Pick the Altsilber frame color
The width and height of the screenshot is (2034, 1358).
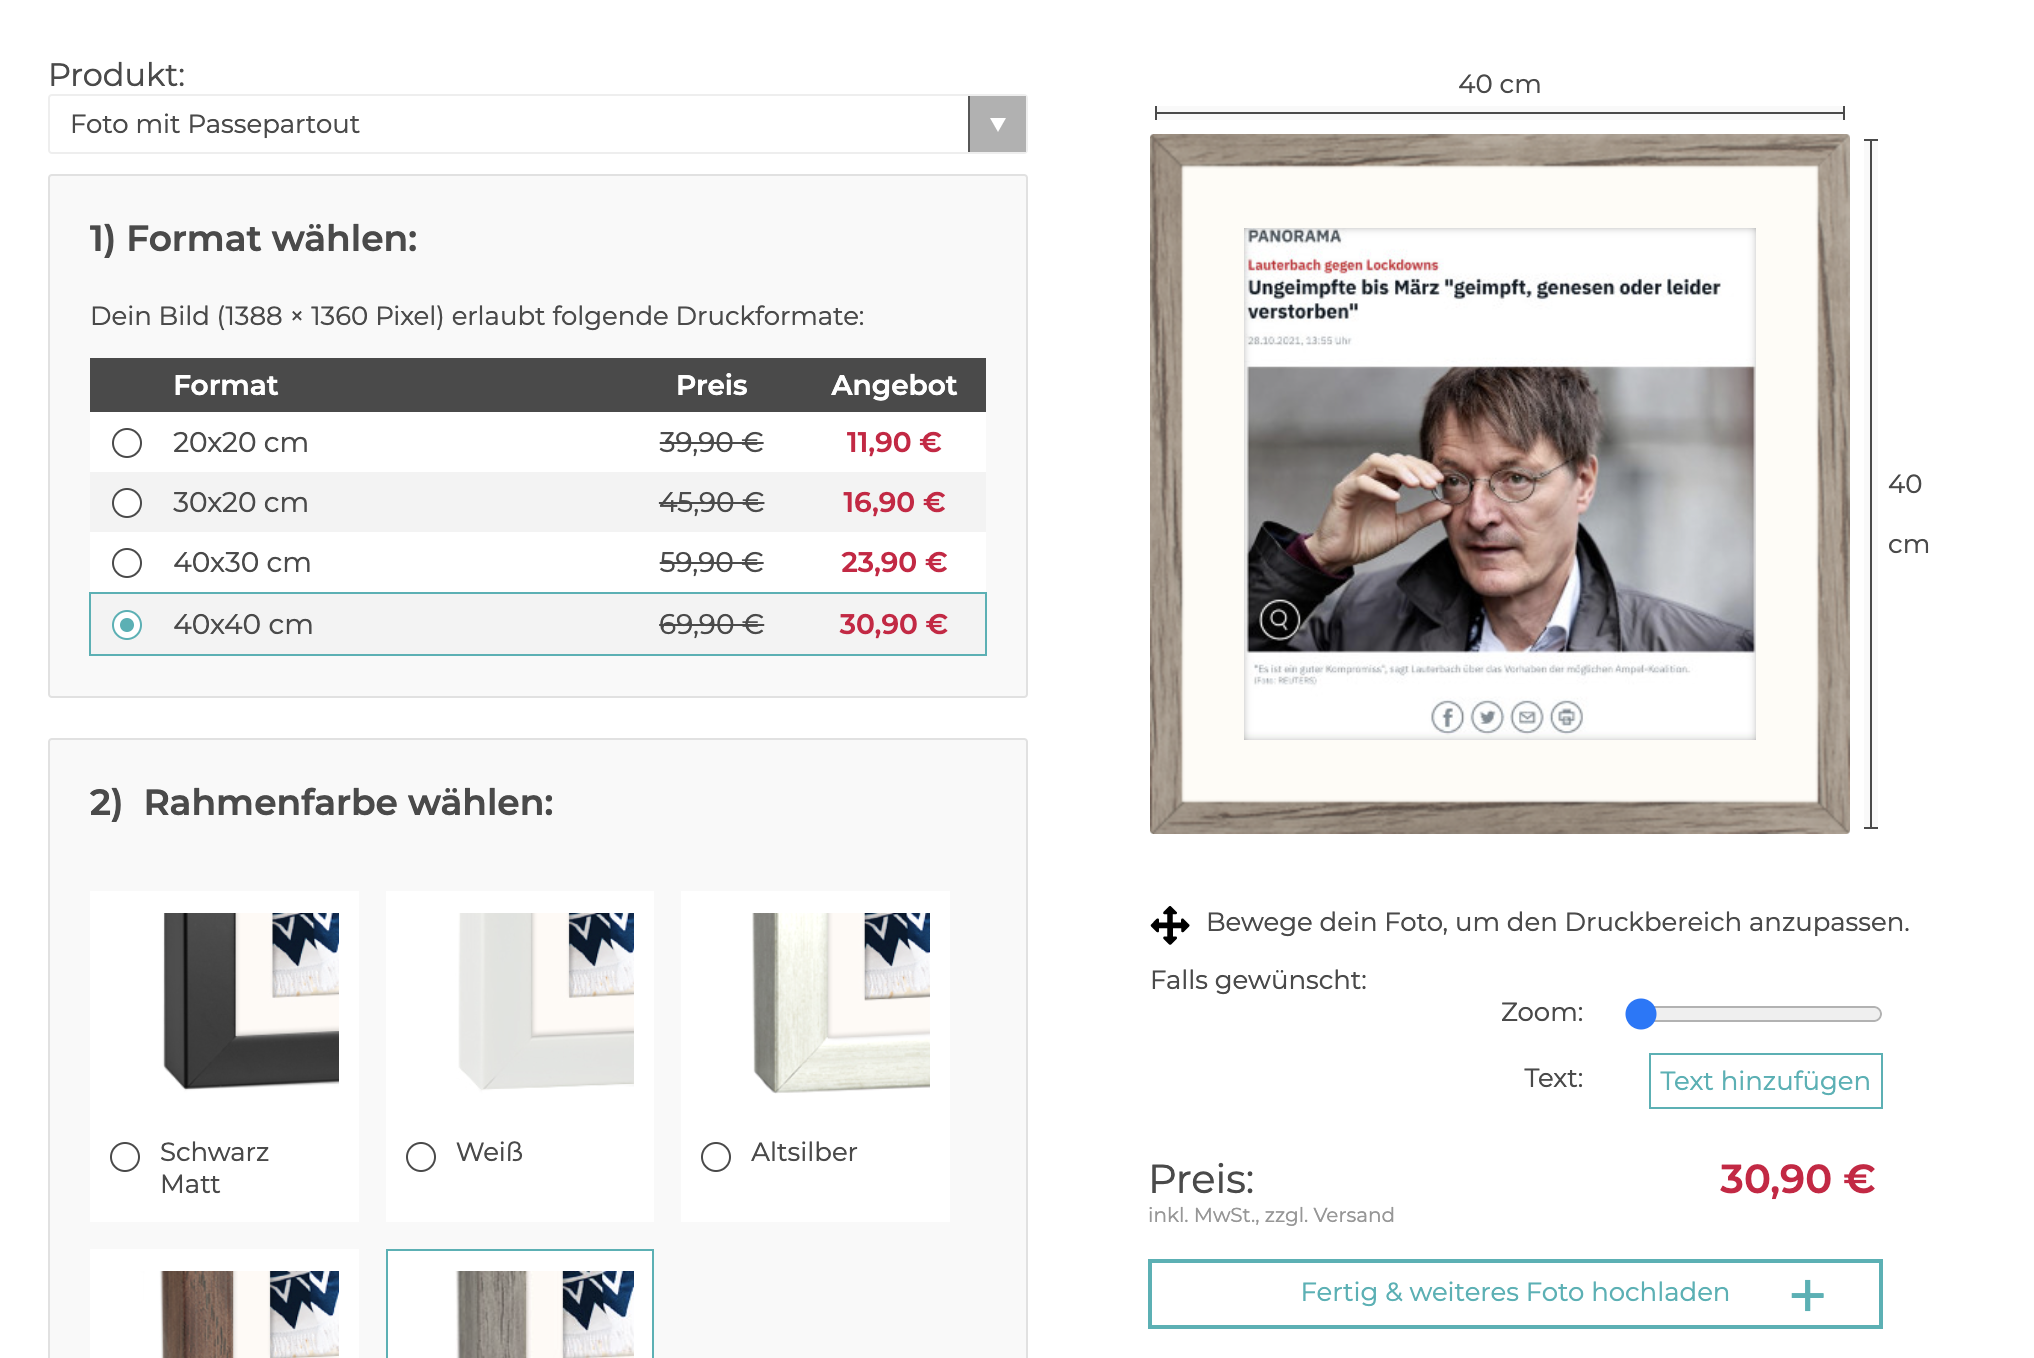click(716, 1157)
